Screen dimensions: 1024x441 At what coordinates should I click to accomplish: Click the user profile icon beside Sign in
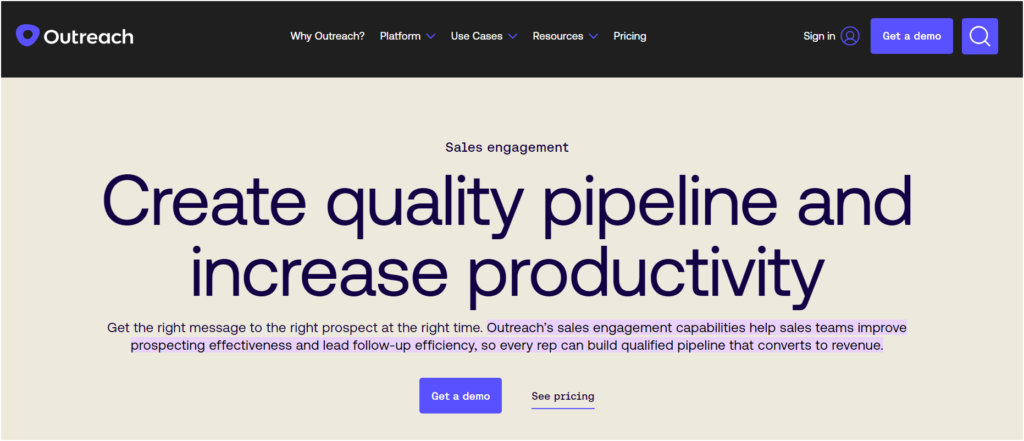[850, 36]
